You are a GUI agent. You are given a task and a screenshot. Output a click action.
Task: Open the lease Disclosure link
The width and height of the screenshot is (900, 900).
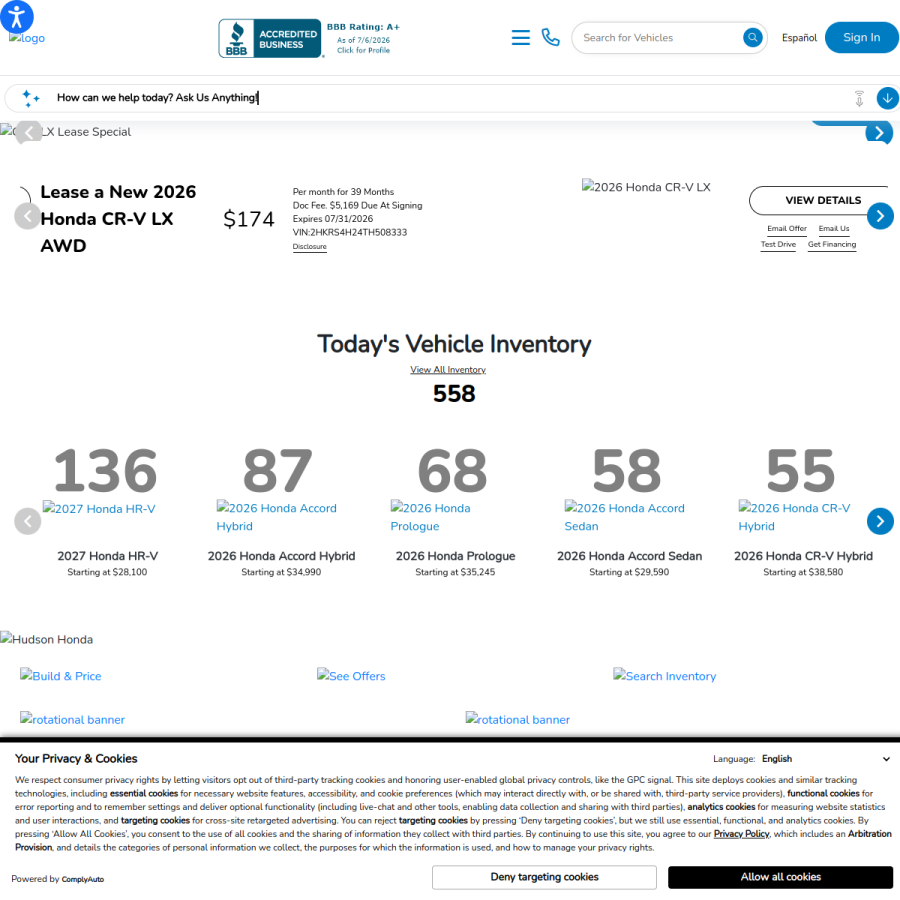click(x=309, y=247)
